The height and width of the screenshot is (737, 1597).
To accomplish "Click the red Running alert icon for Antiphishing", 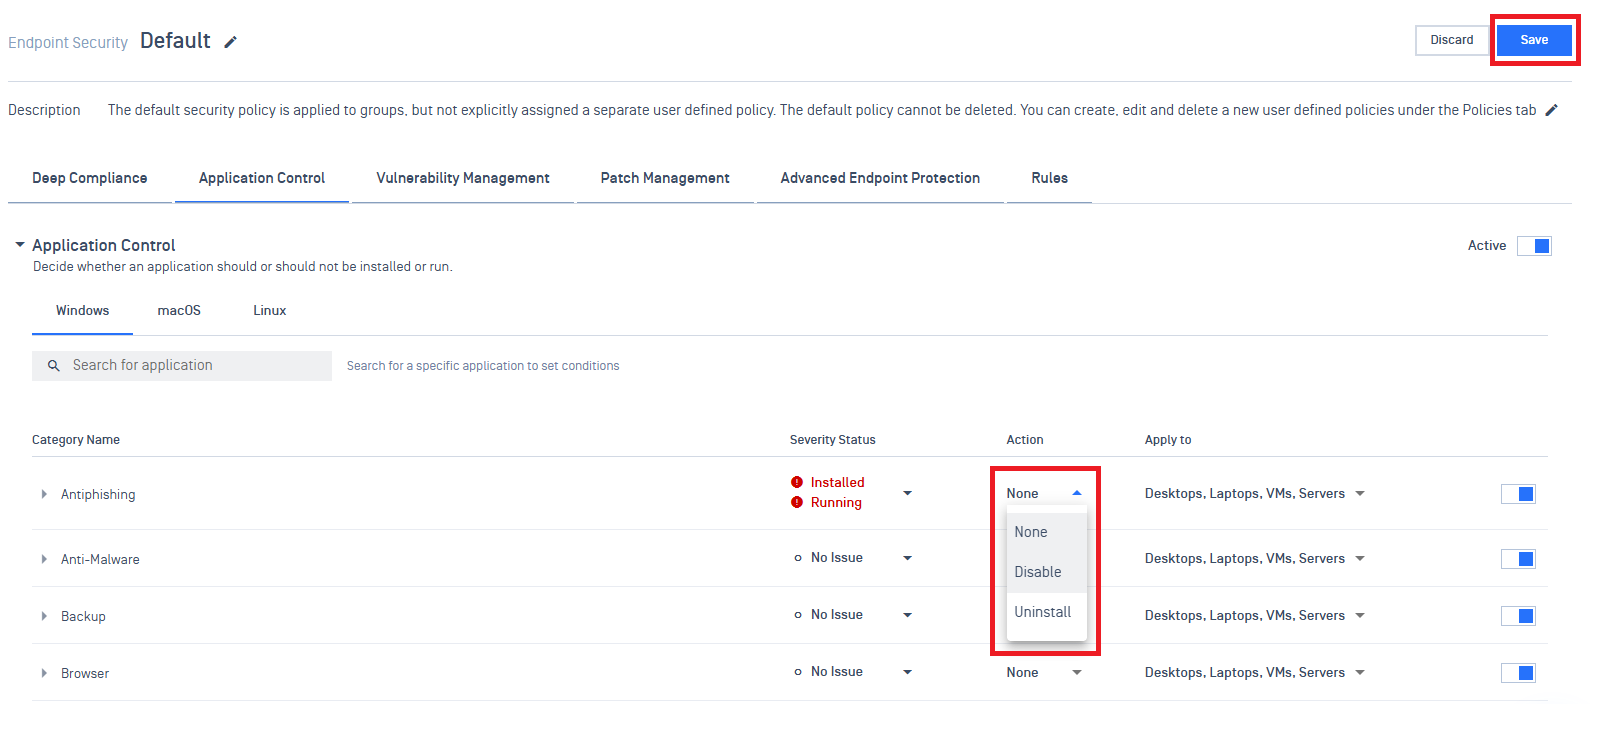I will pyautogui.click(x=797, y=502).
